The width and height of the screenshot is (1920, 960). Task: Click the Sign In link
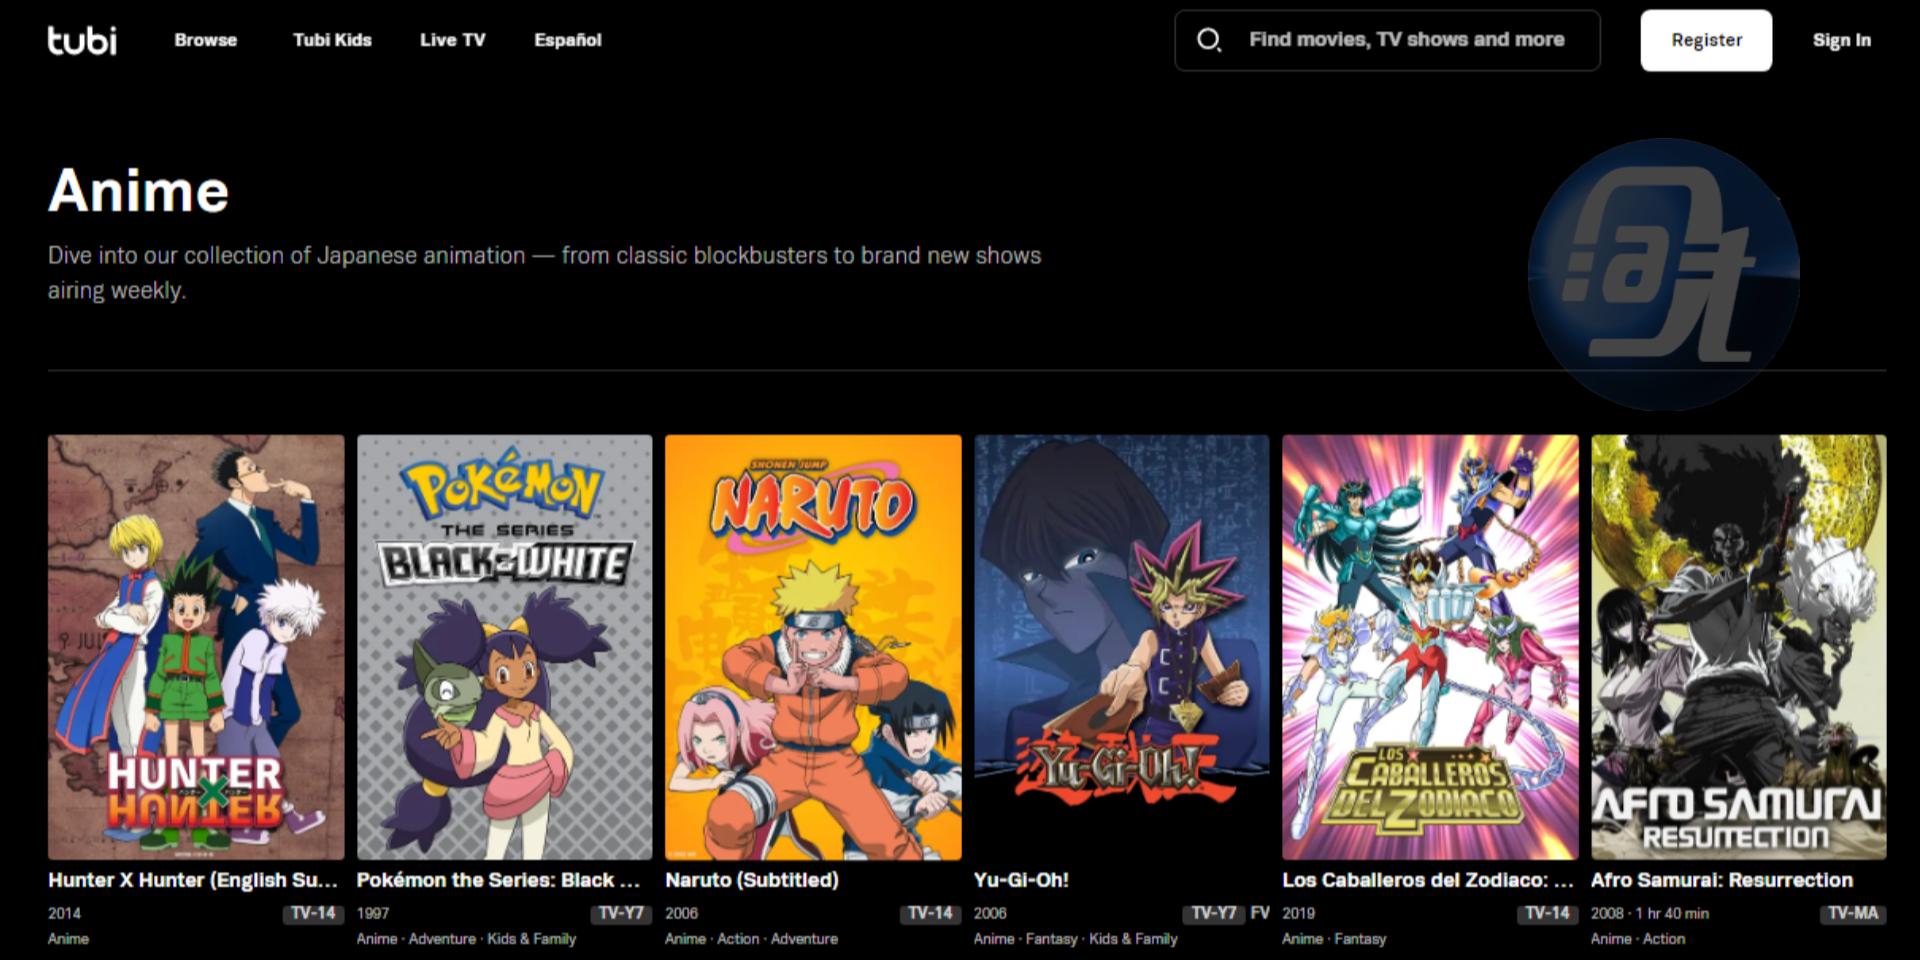(x=1841, y=40)
